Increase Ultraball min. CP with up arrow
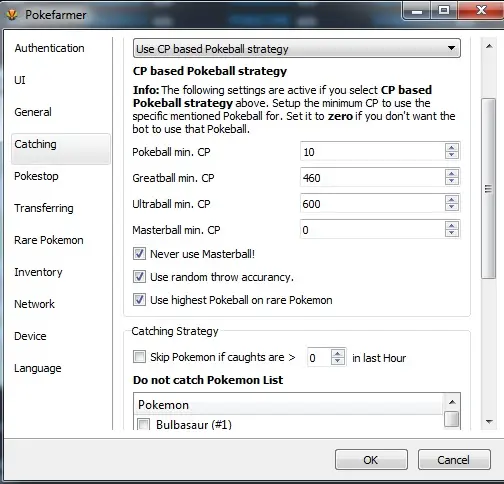The image size is (504, 484). 452,200
